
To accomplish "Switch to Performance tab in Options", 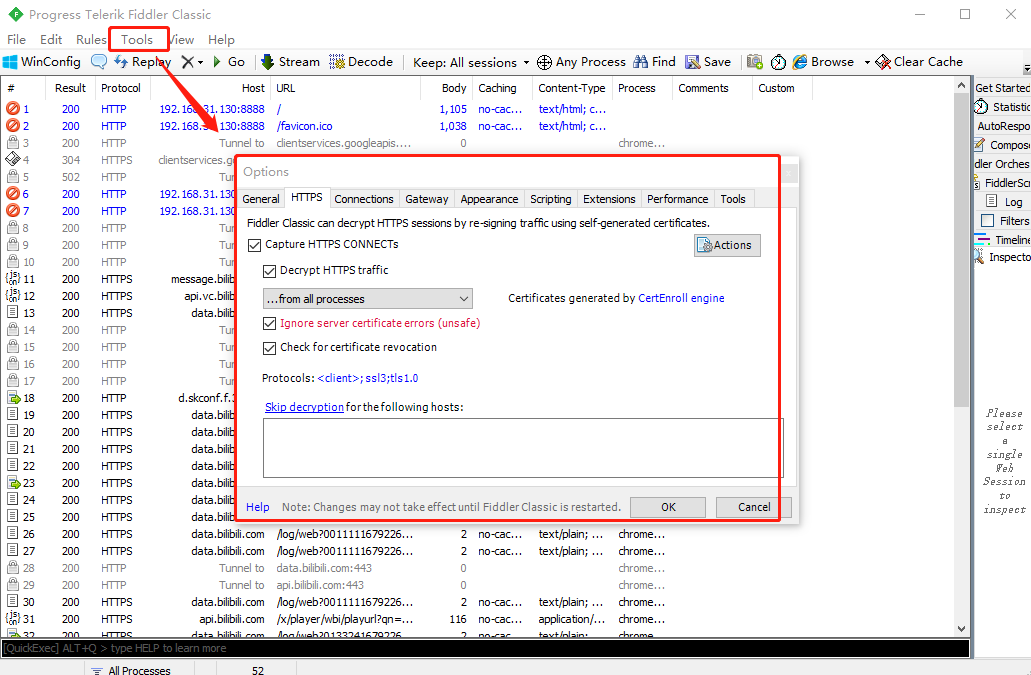I will click(677, 199).
